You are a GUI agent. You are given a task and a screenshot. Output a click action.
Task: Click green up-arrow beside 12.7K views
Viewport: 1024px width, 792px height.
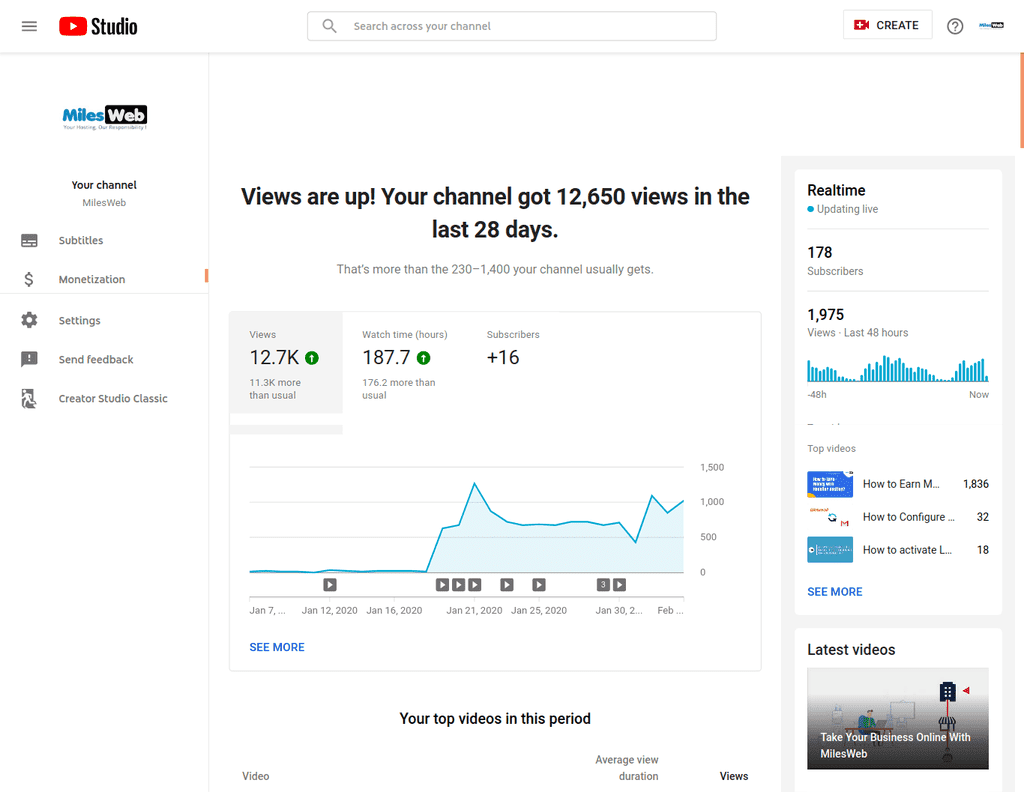pos(312,358)
